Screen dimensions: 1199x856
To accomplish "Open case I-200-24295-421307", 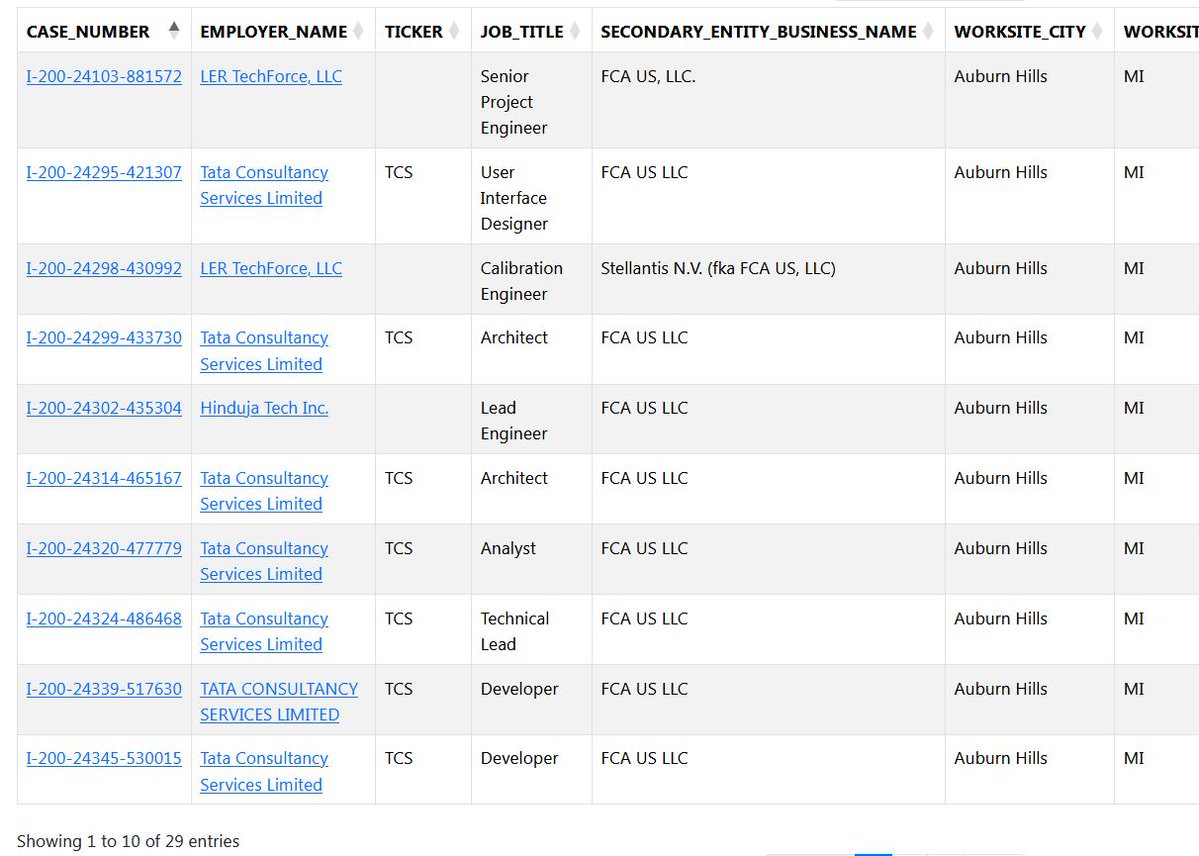I will point(104,172).
